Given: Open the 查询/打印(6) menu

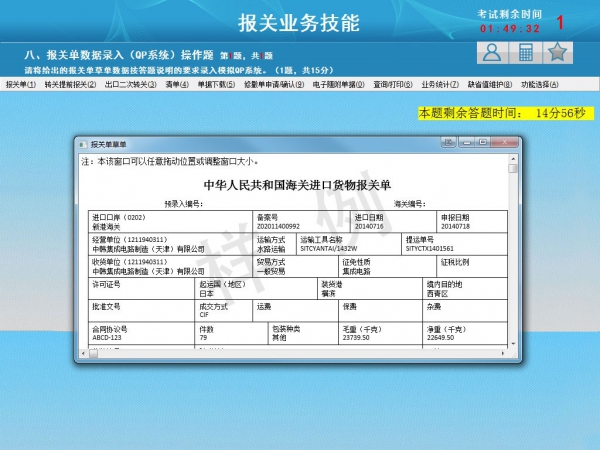Looking at the screenshot, I should [x=393, y=85].
